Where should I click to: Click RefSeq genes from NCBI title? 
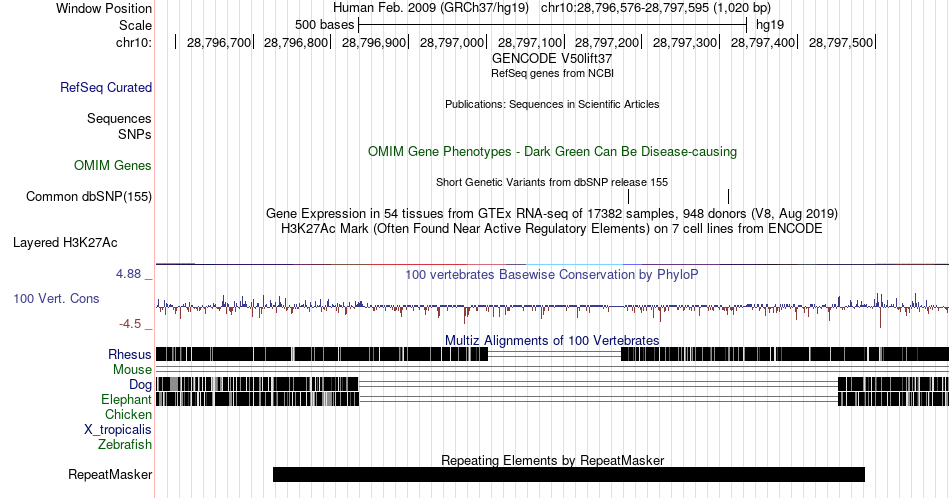pyautogui.click(x=552, y=73)
